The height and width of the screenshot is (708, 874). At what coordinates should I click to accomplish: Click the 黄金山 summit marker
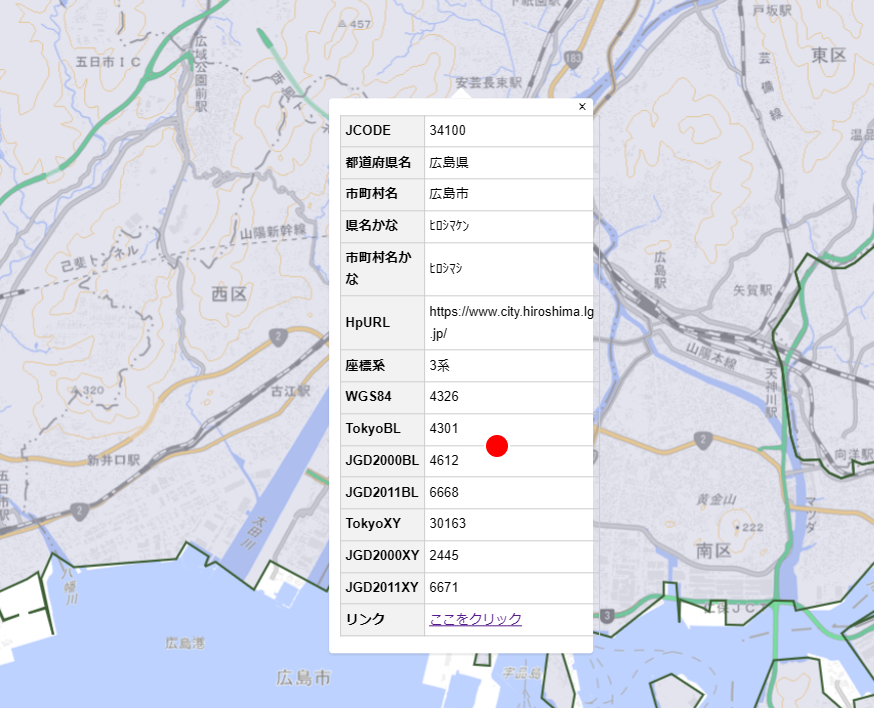(738, 524)
